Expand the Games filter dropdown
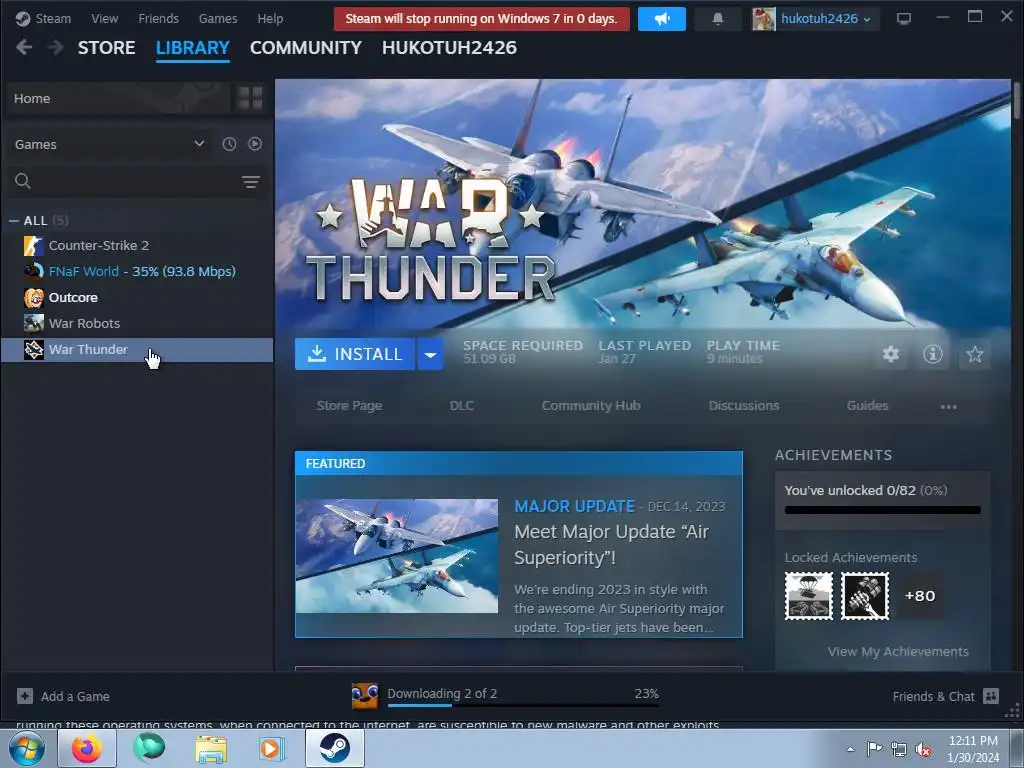Viewport: 1024px width, 768px height. tap(109, 144)
